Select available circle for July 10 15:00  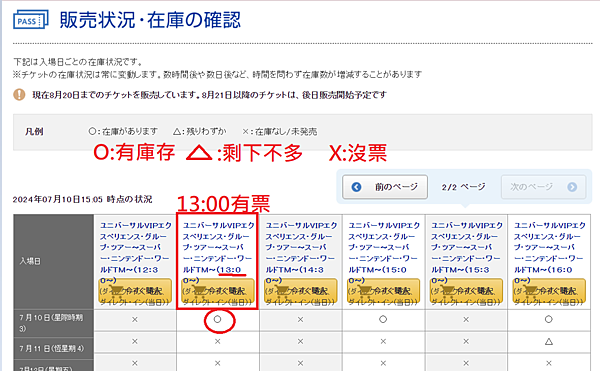click(x=383, y=319)
